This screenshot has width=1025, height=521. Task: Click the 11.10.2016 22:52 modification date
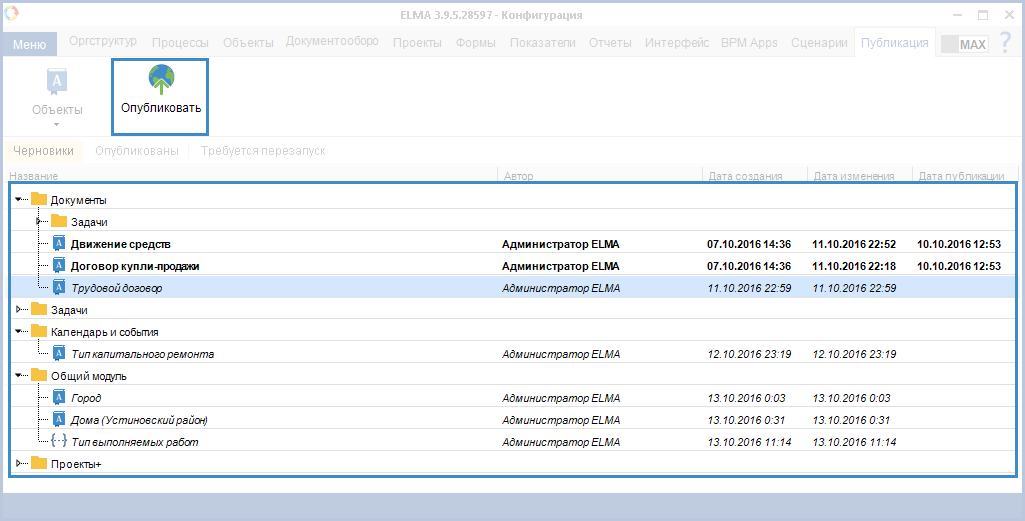click(x=854, y=244)
